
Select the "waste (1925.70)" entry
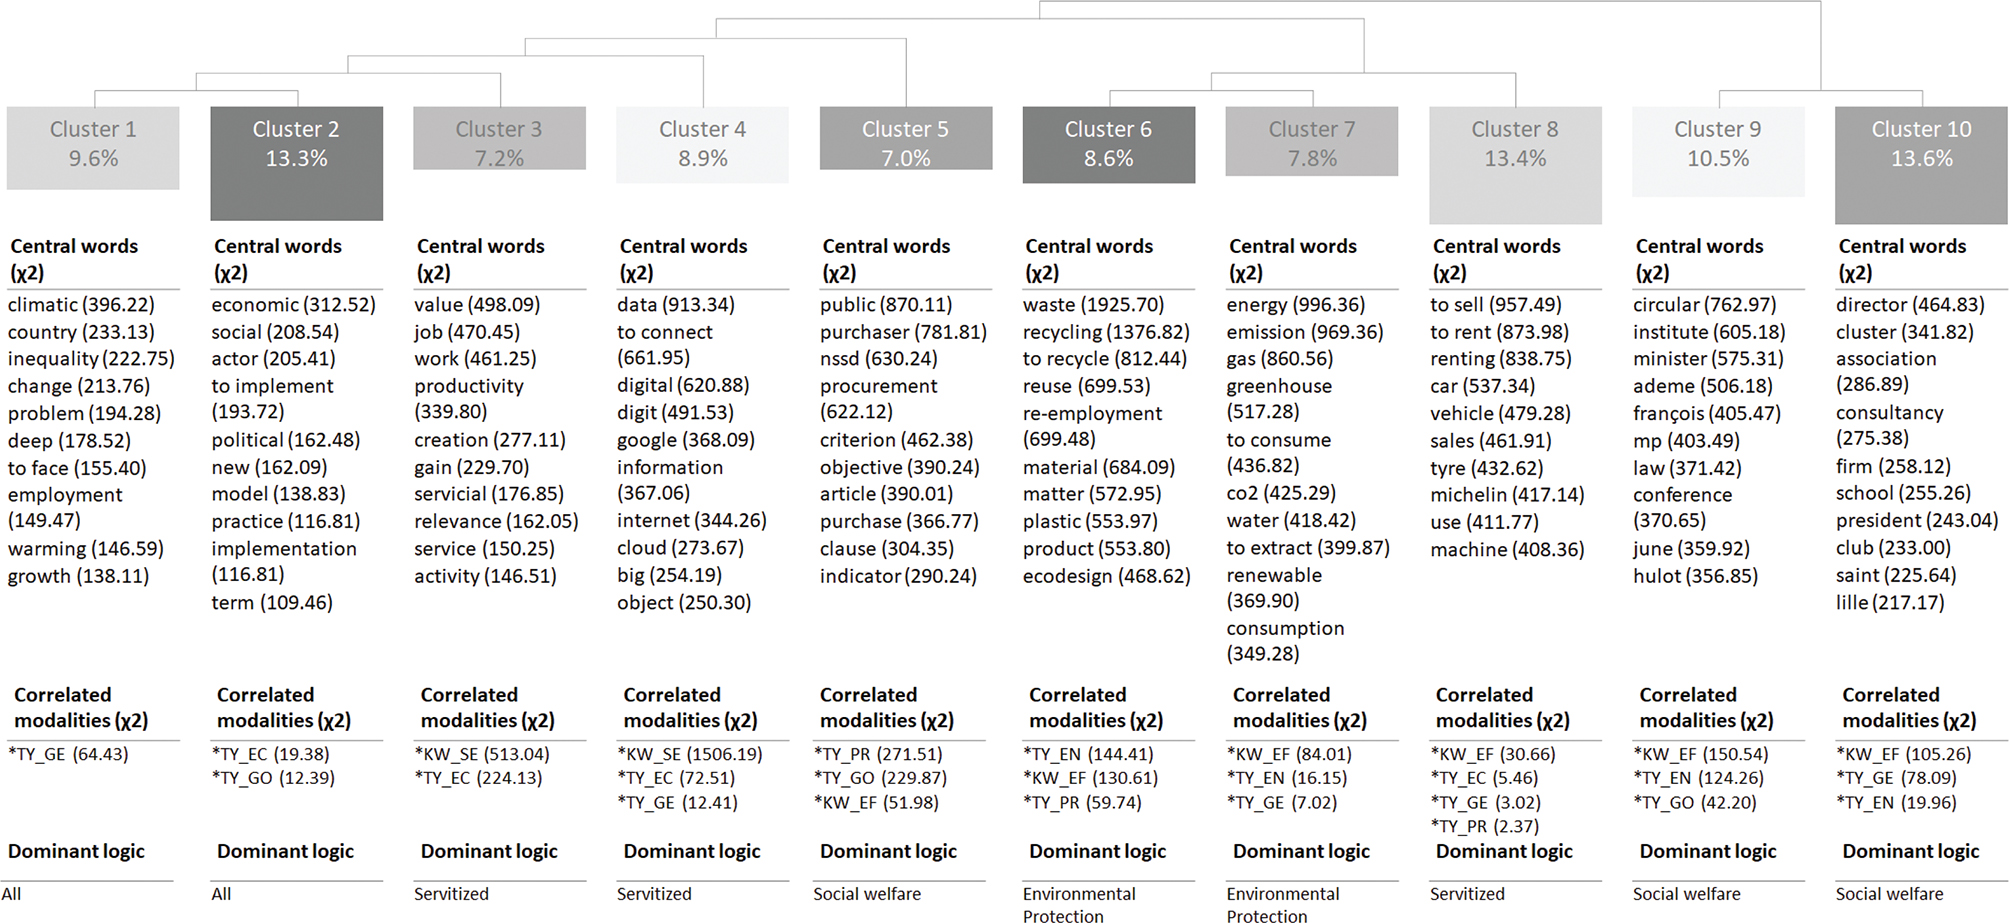pos(1093,305)
